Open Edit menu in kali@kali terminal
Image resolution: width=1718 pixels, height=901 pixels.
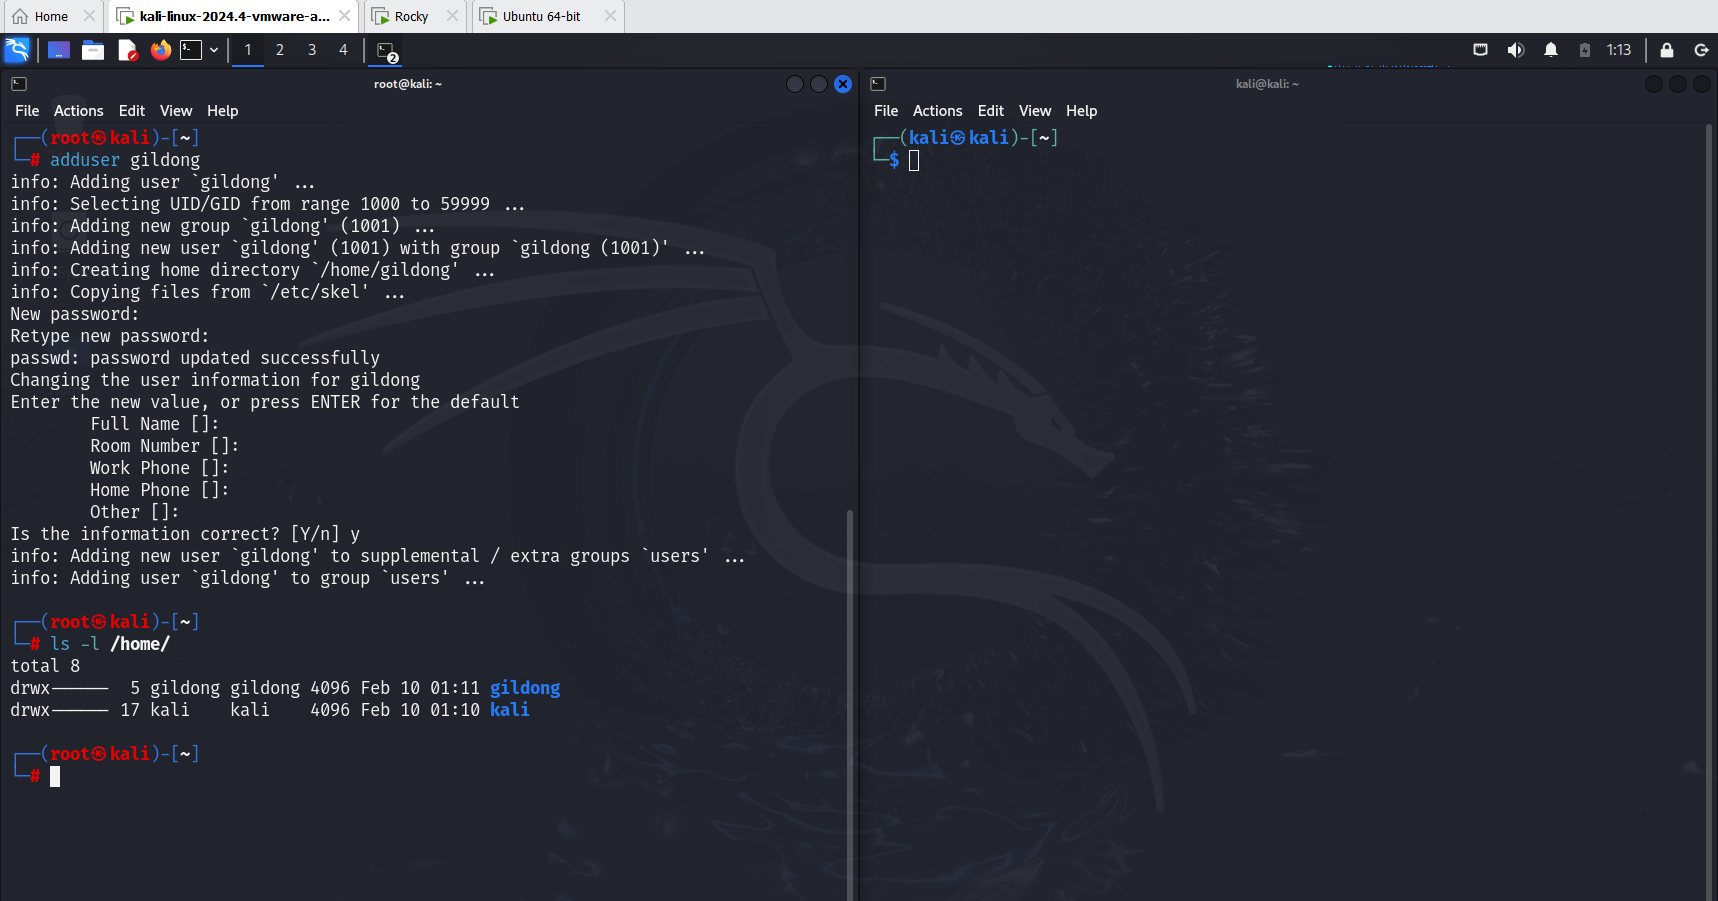(x=991, y=111)
